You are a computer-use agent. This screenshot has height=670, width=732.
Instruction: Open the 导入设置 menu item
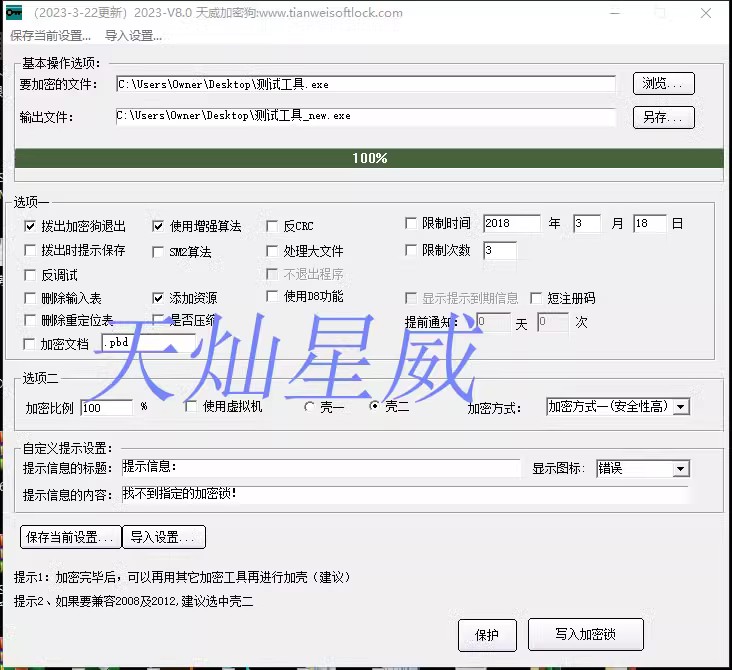pyautogui.click(x=133, y=35)
